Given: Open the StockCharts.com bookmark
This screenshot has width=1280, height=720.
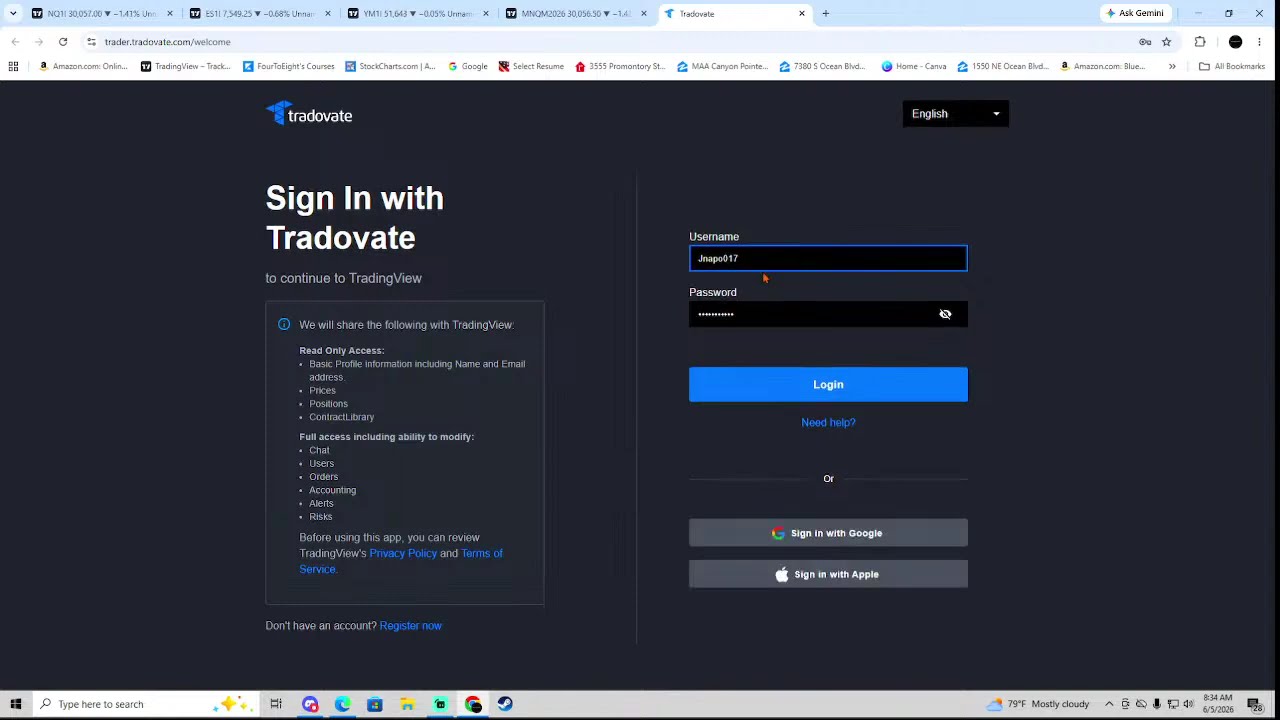Looking at the screenshot, I should point(390,66).
